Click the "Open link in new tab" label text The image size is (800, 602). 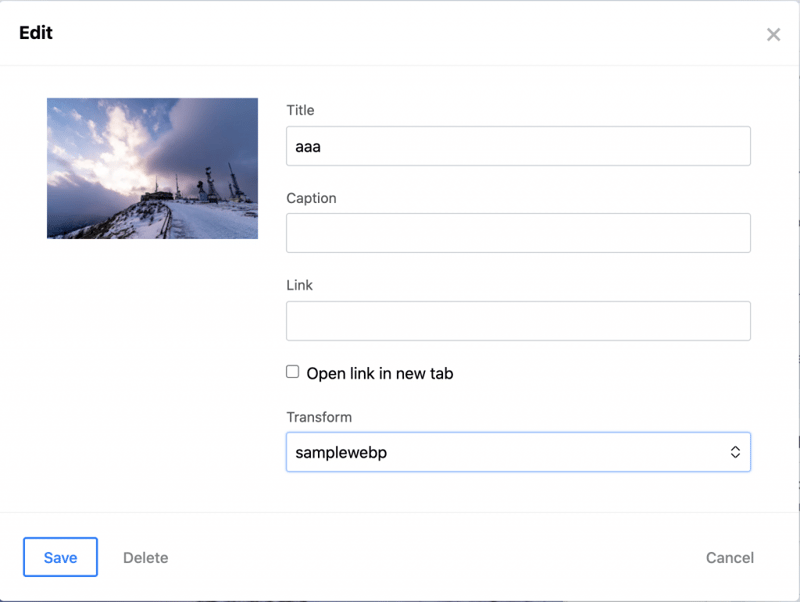coord(379,373)
